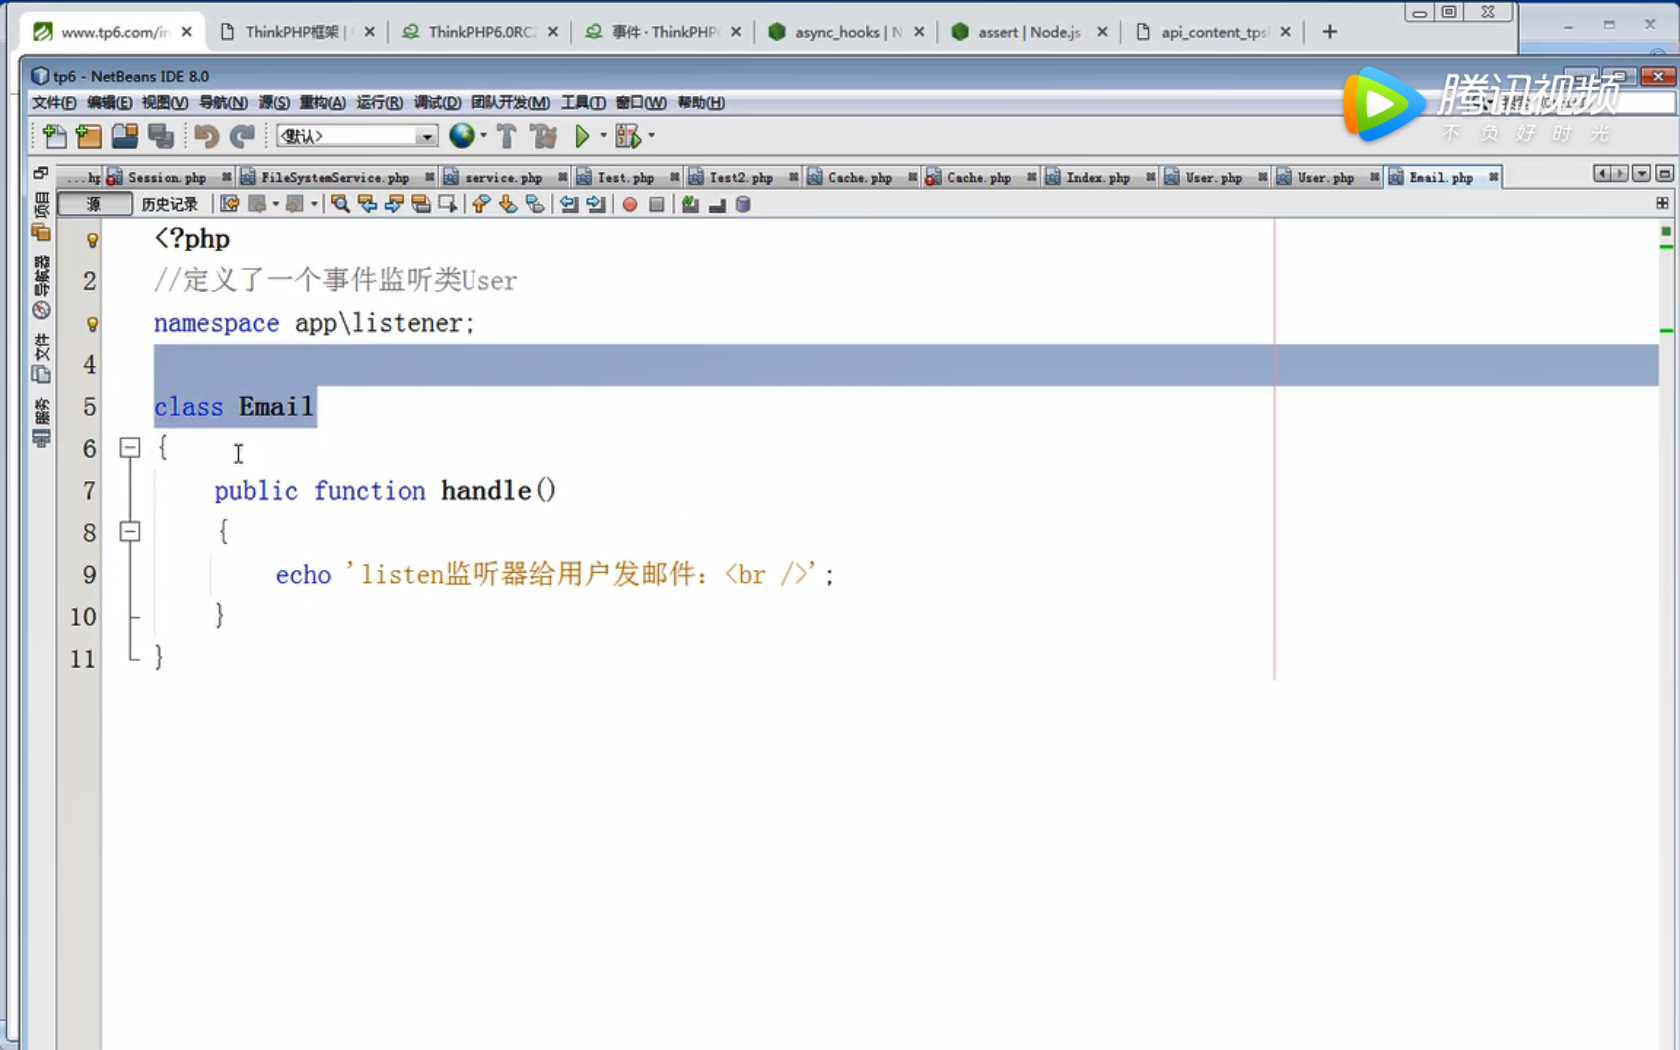Toggle bookmark on current line
The height and width of the screenshot is (1050, 1680).
(x=535, y=204)
